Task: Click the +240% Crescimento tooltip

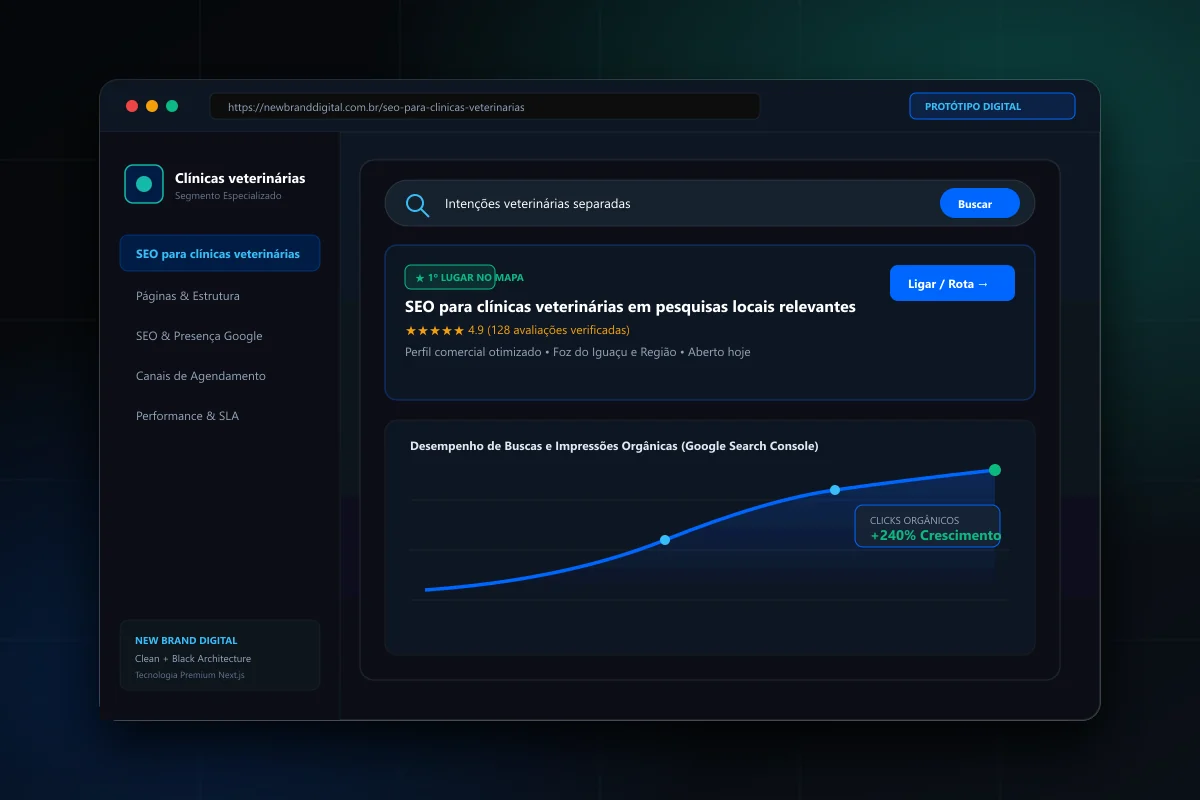Action: (927, 526)
